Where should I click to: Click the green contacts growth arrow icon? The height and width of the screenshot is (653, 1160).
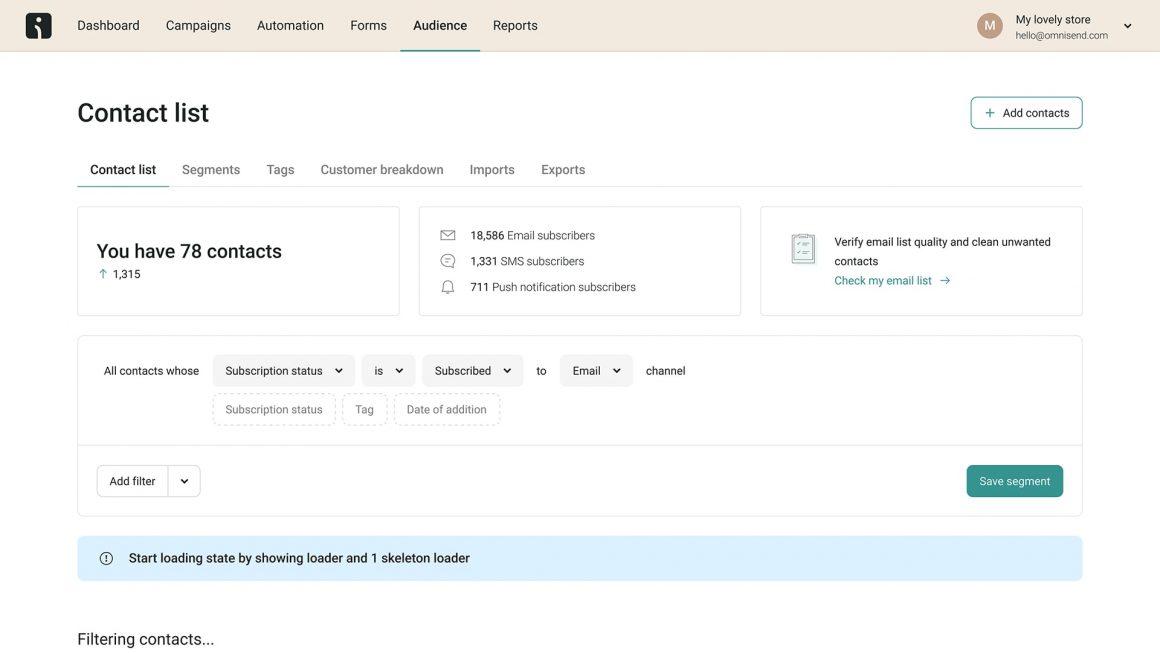pyautogui.click(x=102, y=274)
